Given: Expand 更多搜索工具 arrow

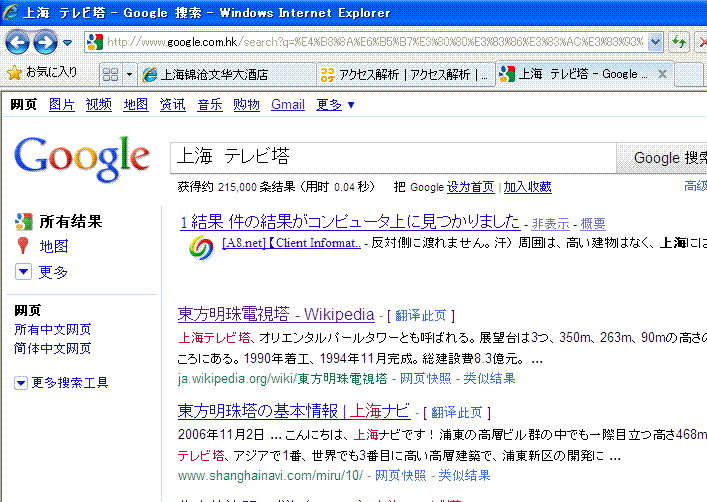Looking at the screenshot, I should (x=21, y=383).
